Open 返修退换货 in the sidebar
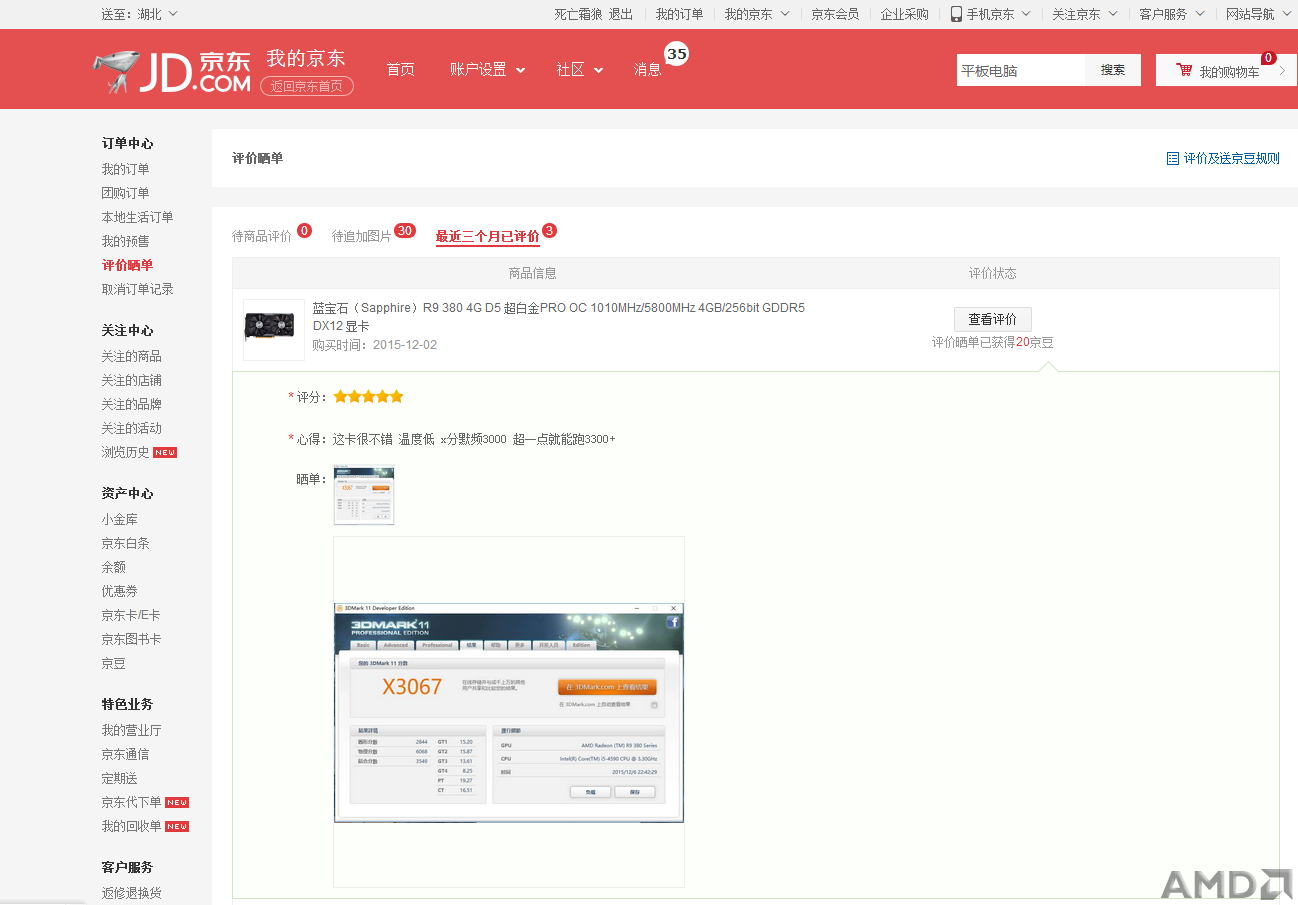This screenshot has height=905, width=1298. point(131,893)
